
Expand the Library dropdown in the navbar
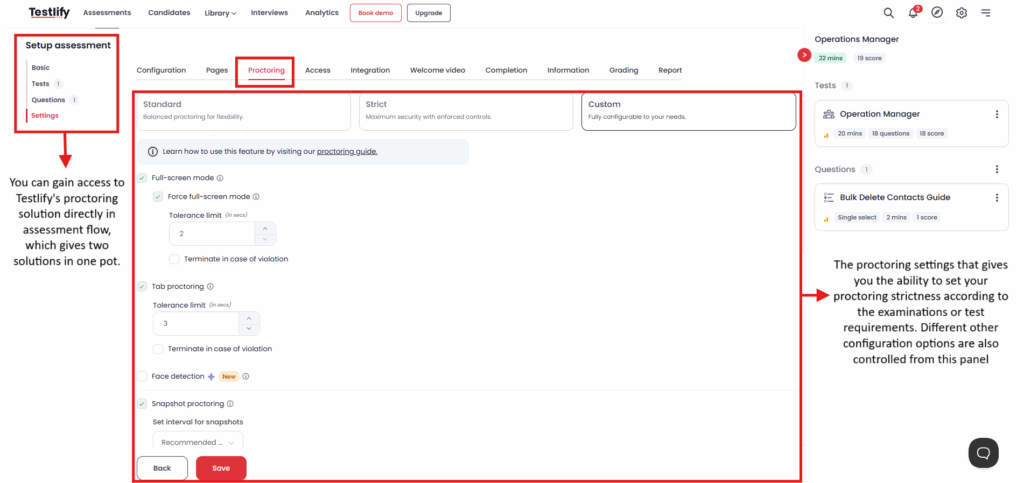click(x=220, y=13)
